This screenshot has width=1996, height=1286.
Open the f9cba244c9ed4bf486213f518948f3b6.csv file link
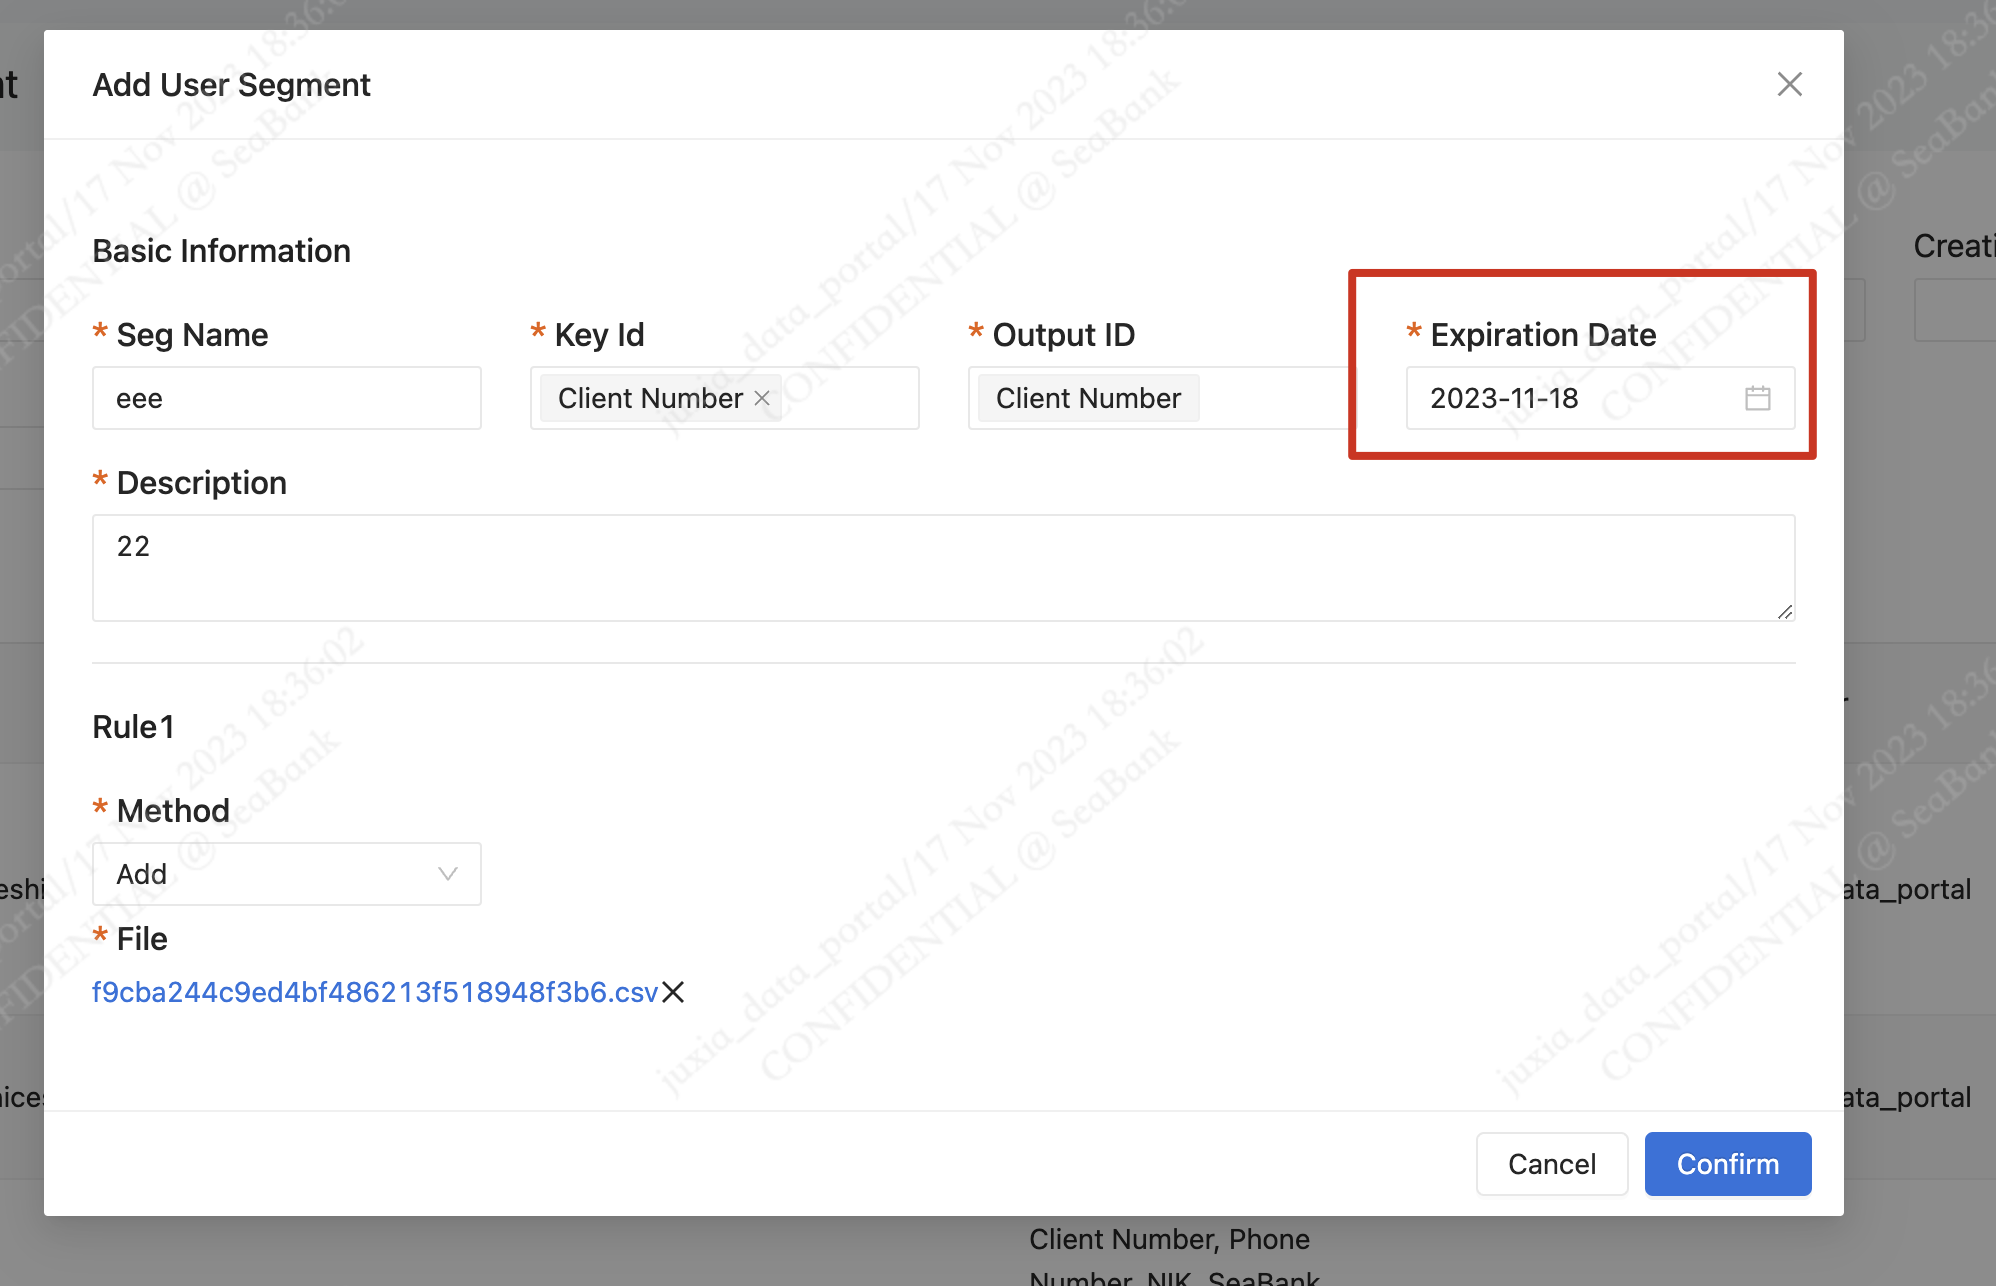coord(375,992)
